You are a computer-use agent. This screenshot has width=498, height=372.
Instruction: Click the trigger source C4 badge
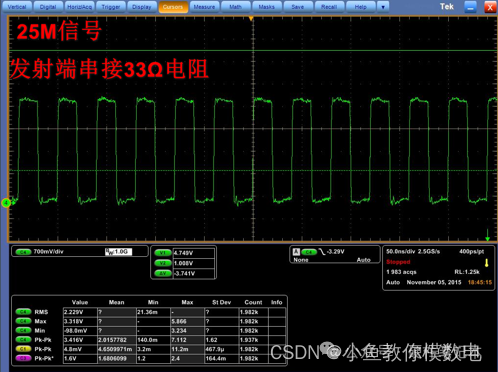tap(309, 252)
